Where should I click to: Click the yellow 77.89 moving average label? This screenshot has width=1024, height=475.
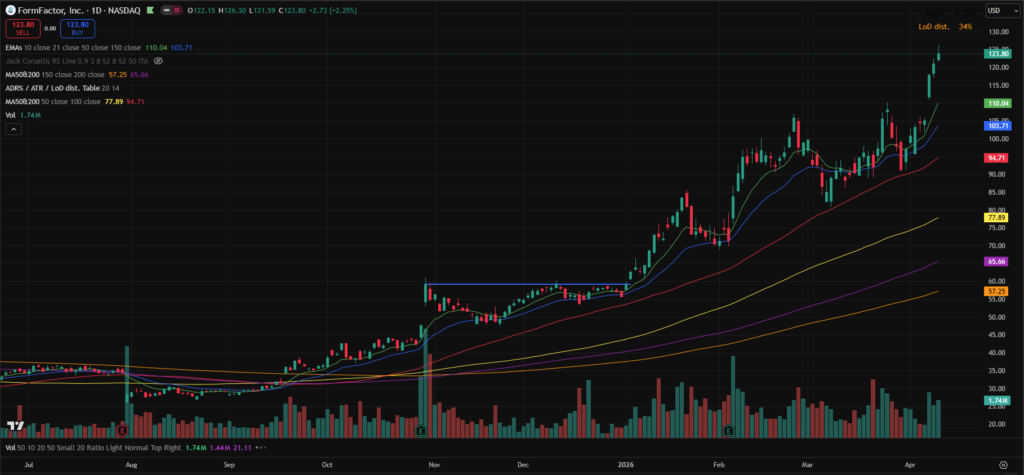[996, 217]
